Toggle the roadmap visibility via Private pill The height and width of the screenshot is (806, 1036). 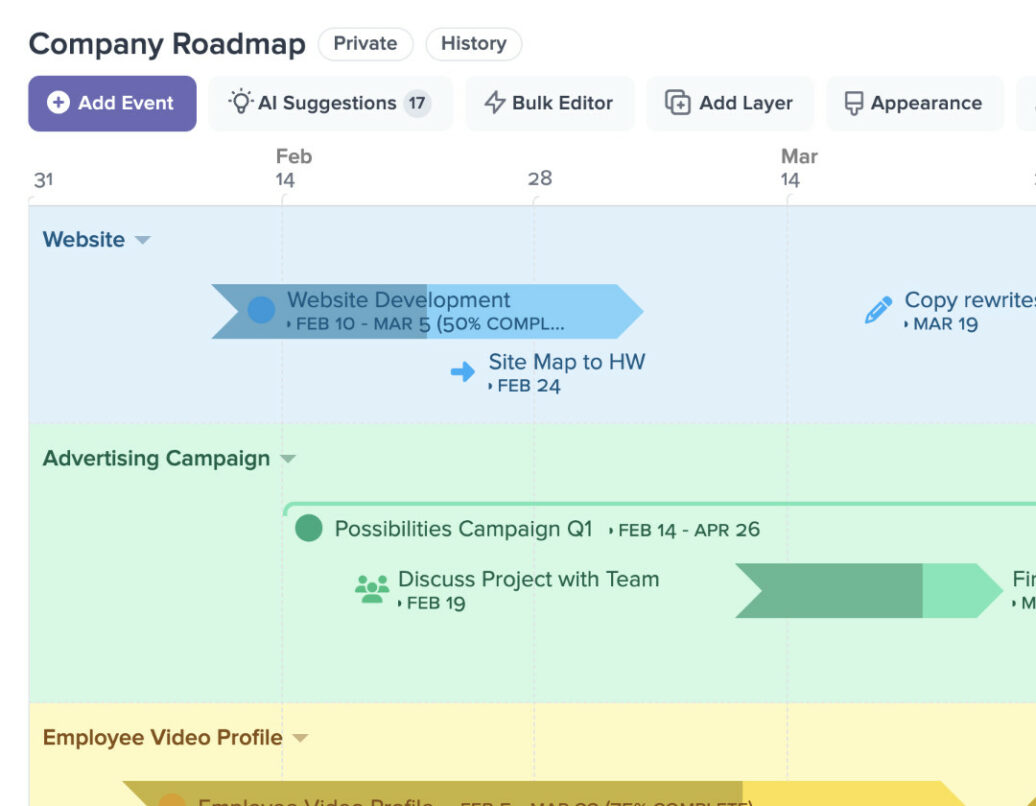365,43
